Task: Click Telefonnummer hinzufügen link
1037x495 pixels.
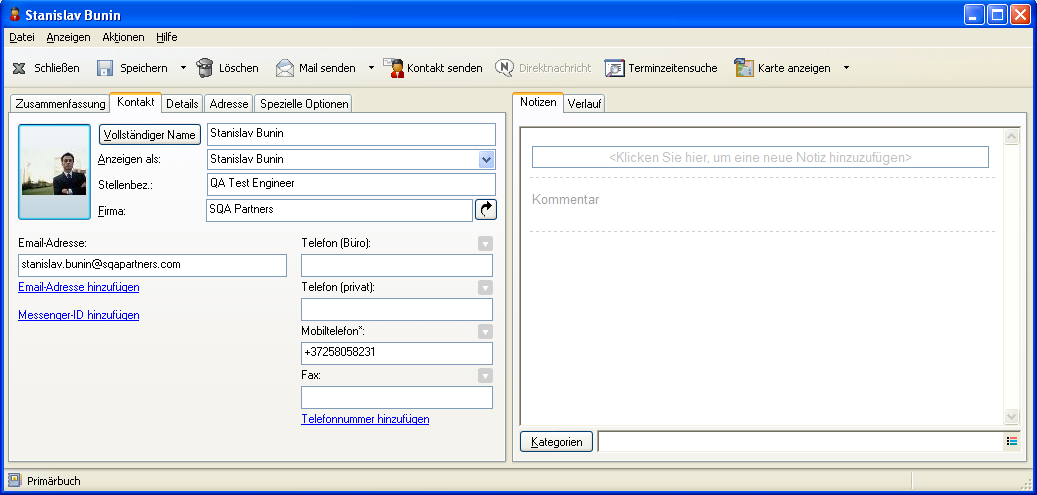Action: [x=365, y=419]
